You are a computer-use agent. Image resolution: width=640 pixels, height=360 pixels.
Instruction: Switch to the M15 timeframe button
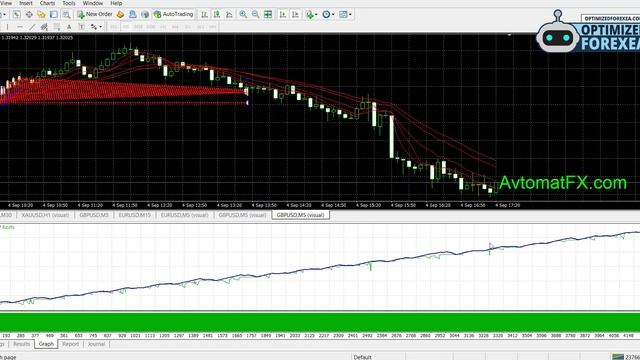point(138,27)
